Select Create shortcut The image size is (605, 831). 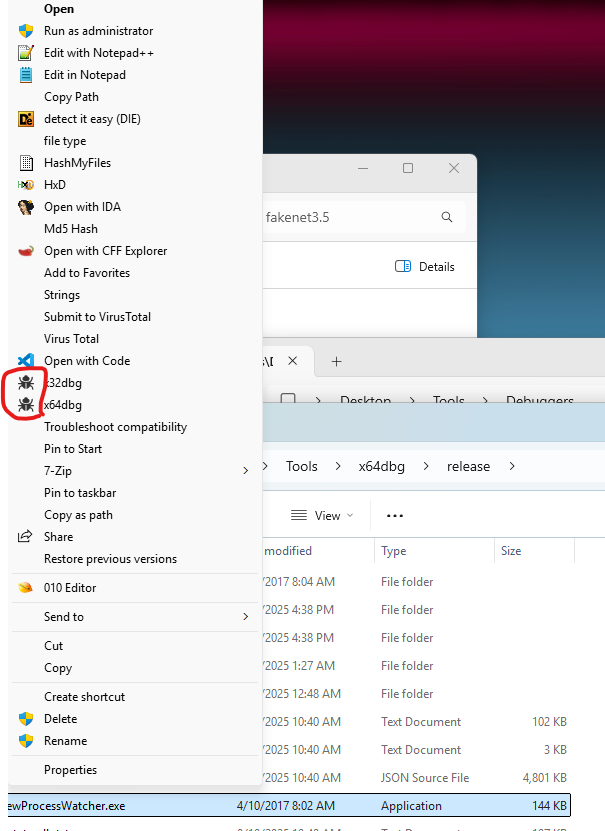(84, 697)
